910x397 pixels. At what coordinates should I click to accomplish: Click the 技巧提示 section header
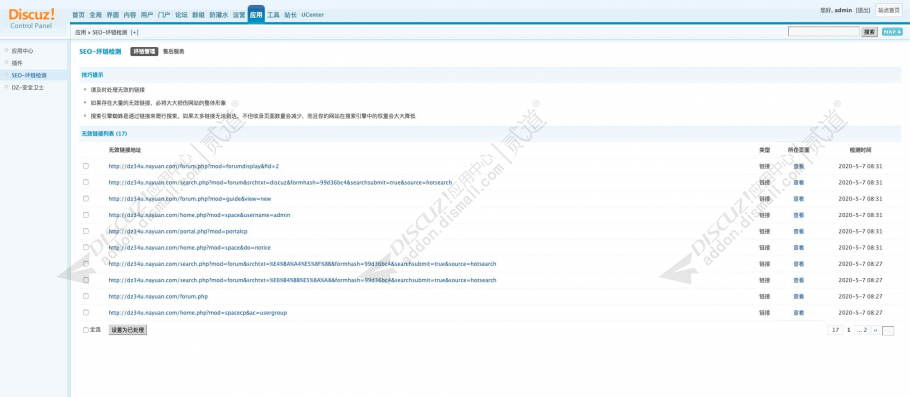pos(92,75)
